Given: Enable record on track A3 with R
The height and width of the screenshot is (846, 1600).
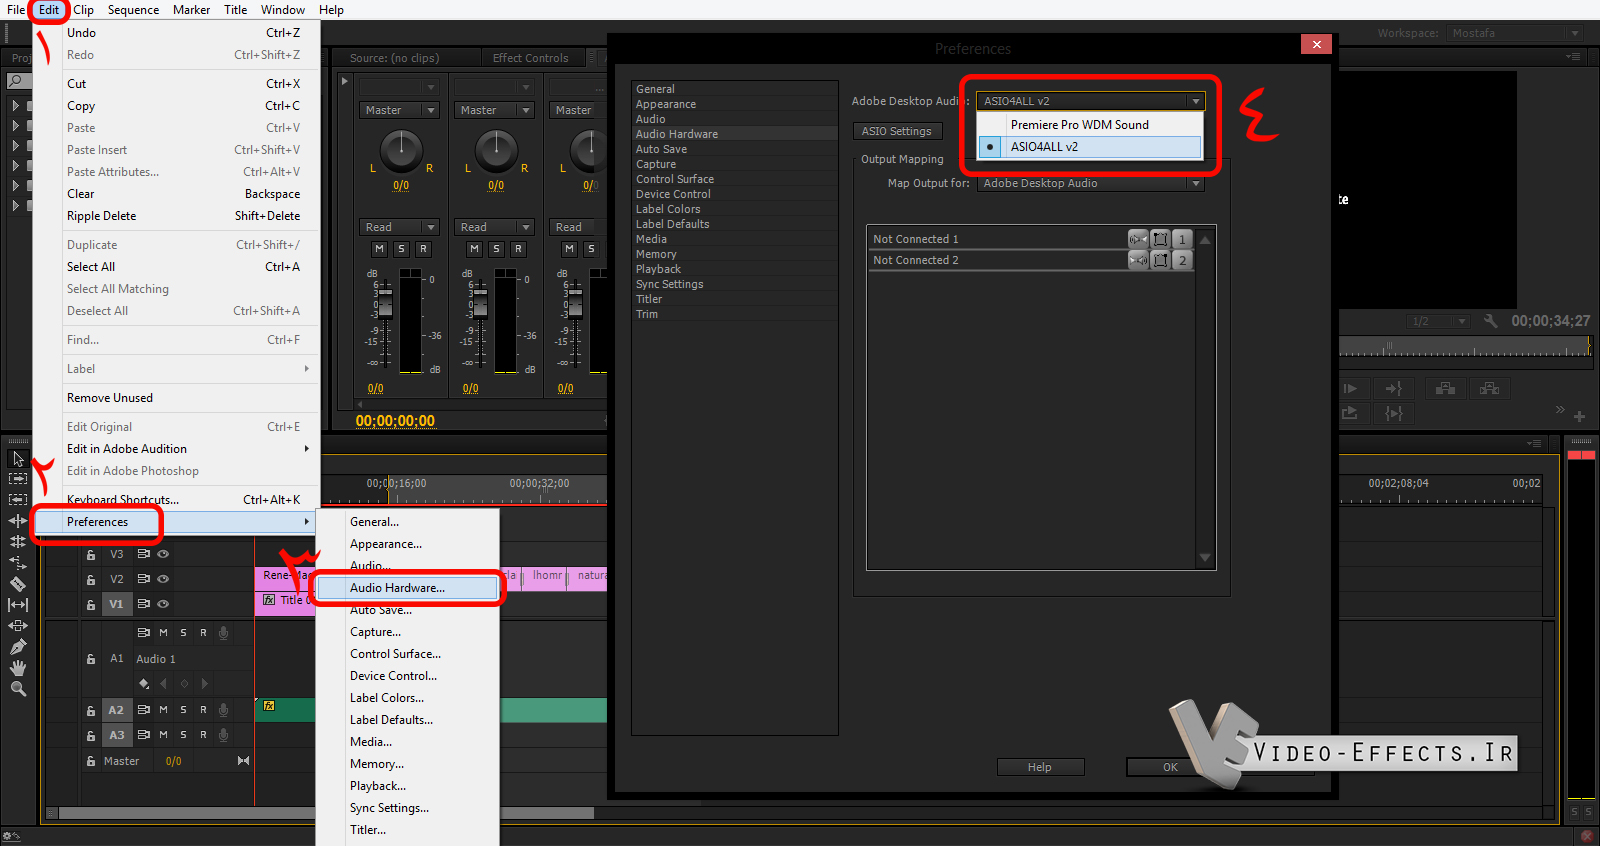Looking at the screenshot, I should [203, 735].
